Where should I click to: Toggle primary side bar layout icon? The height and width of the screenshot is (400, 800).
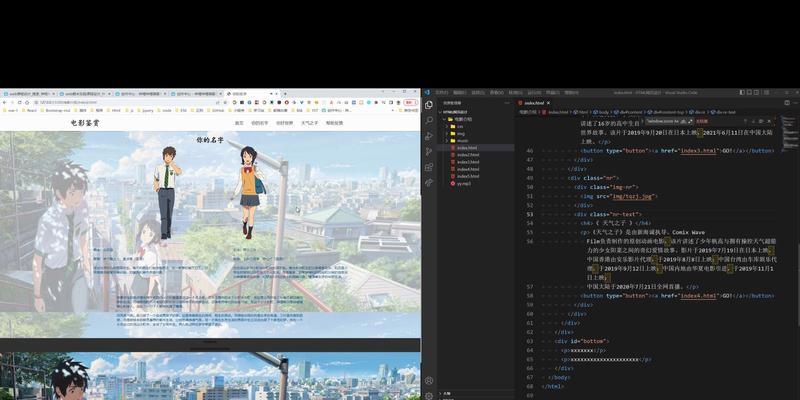(742, 92)
